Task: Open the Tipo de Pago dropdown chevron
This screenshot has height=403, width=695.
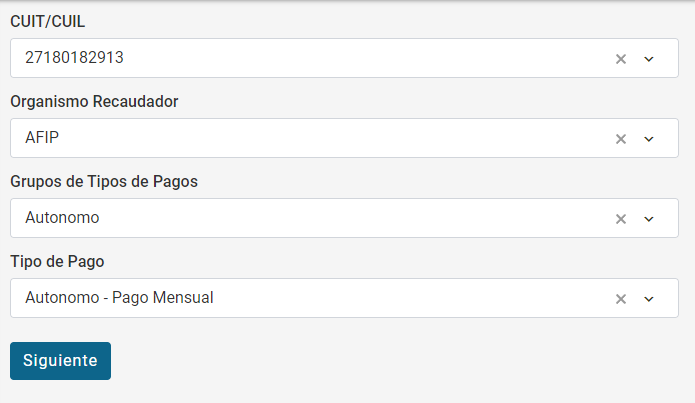Action: (x=648, y=299)
